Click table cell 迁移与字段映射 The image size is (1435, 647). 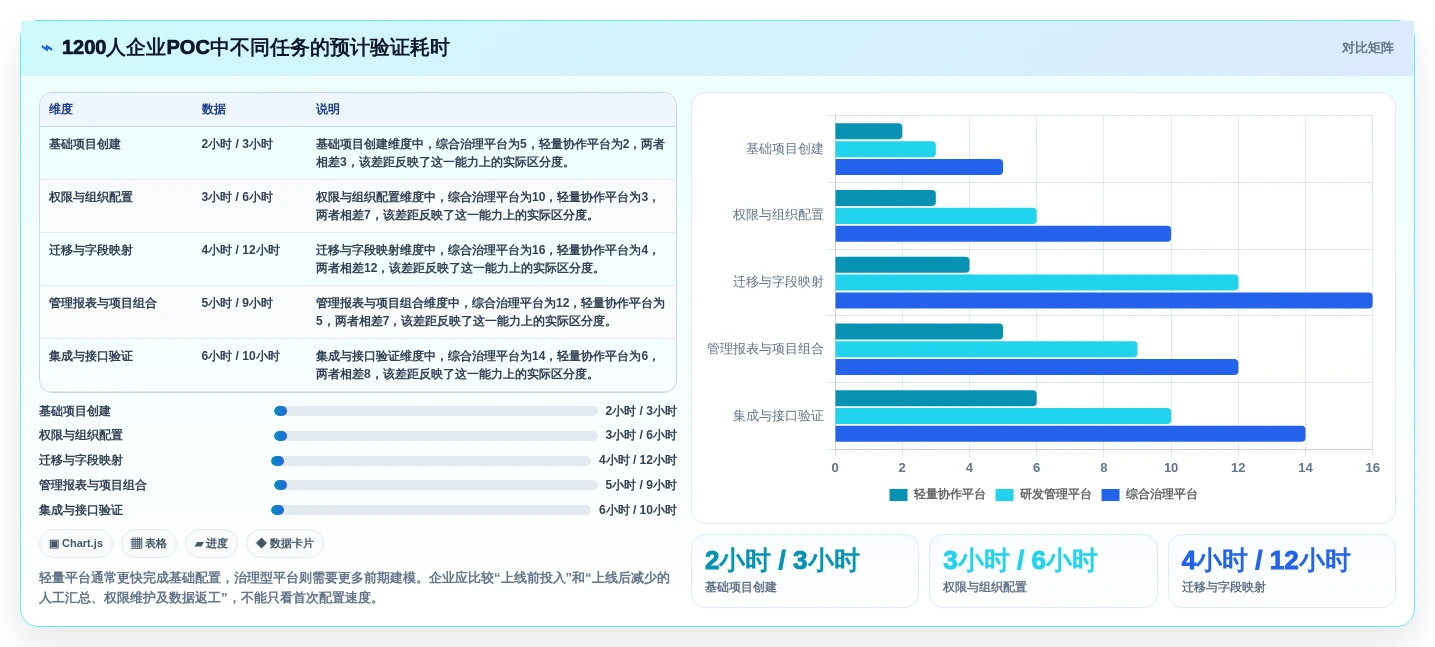tap(91, 250)
